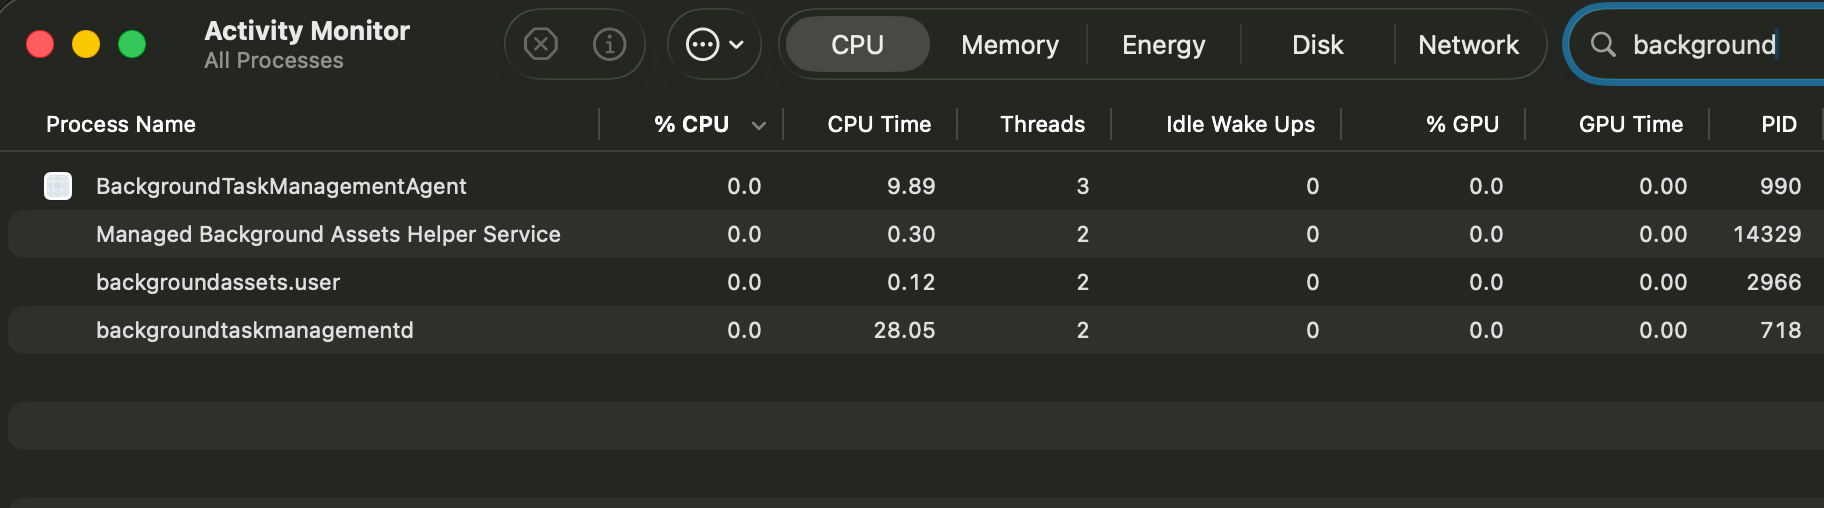Sort by the Threads column header
Viewport: 1824px width, 508px height.
click(x=1042, y=124)
